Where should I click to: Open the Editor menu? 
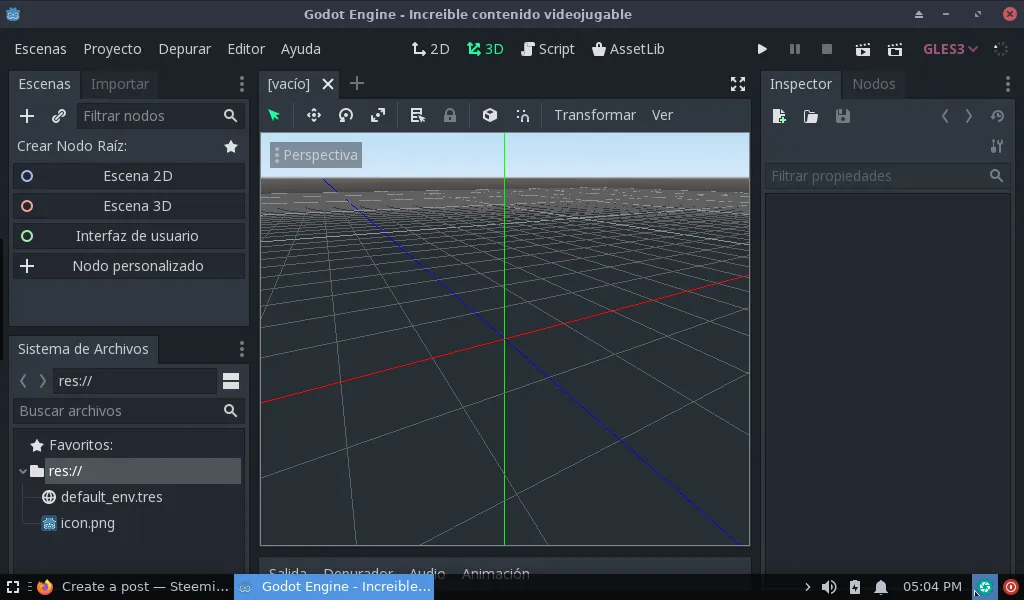[x=246, y=49]
